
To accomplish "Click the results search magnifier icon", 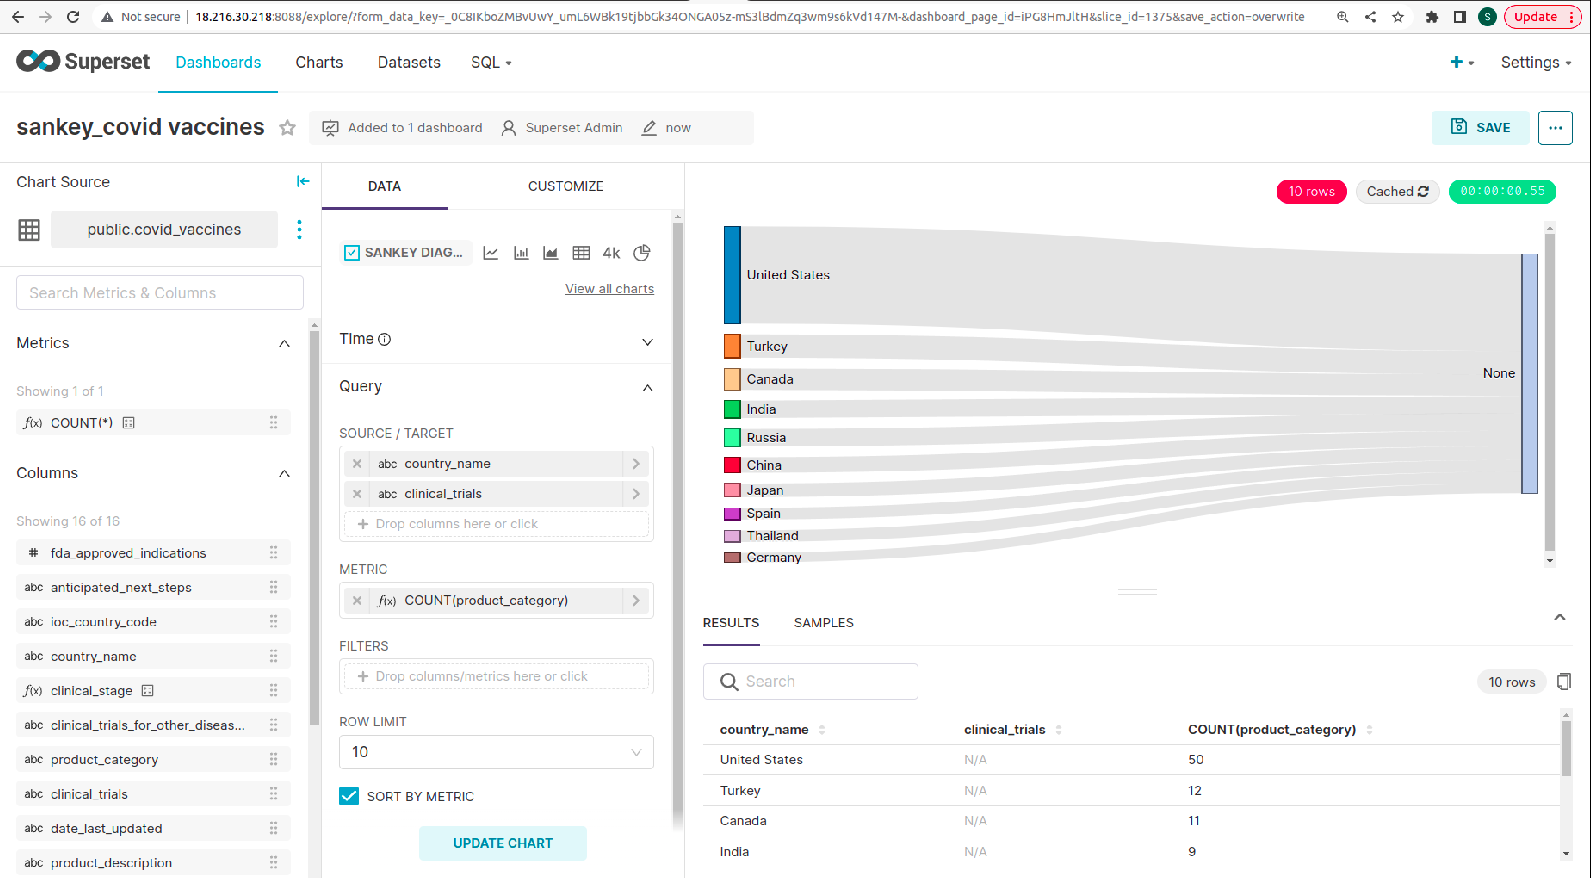I will pyautogui.click(x=729, y=682).
